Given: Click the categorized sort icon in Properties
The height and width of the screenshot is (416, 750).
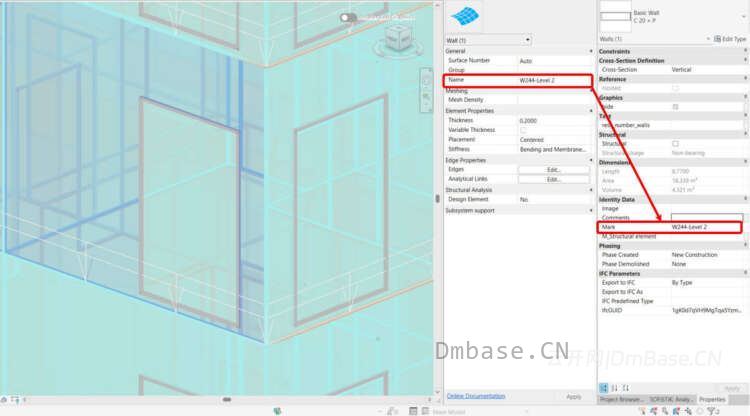Looking at the screenshot, I should click(x=604, y=388).
